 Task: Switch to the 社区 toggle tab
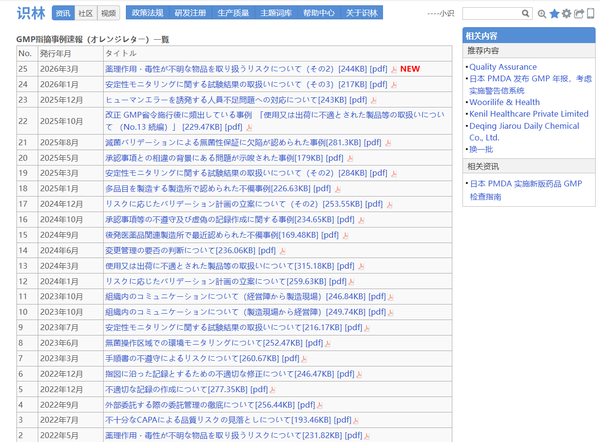pyautogui.click(x=86, y=13)
